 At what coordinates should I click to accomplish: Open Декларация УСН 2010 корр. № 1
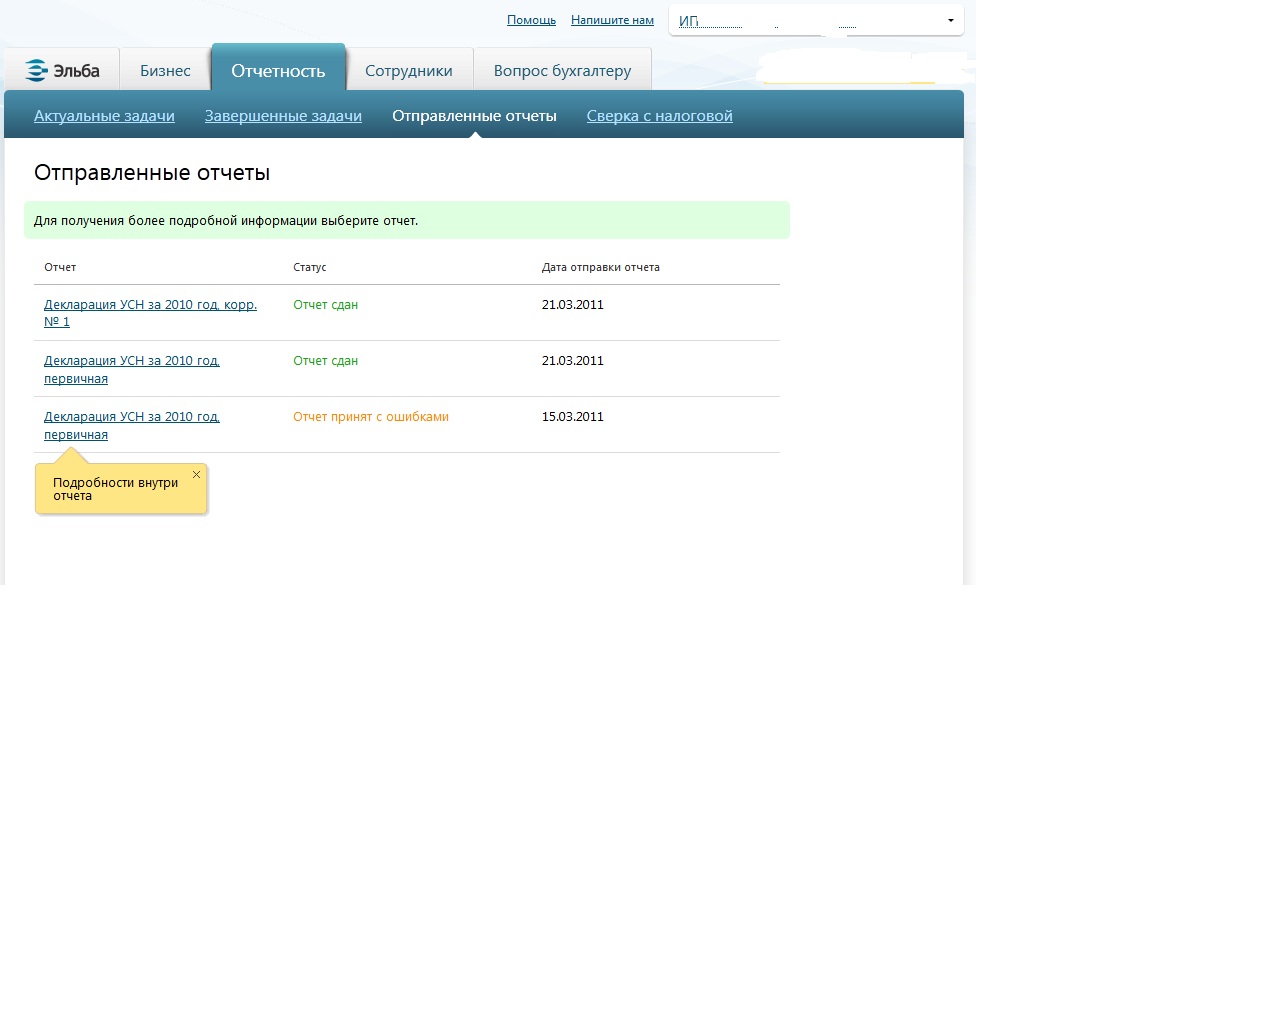[x=150, y=305]
